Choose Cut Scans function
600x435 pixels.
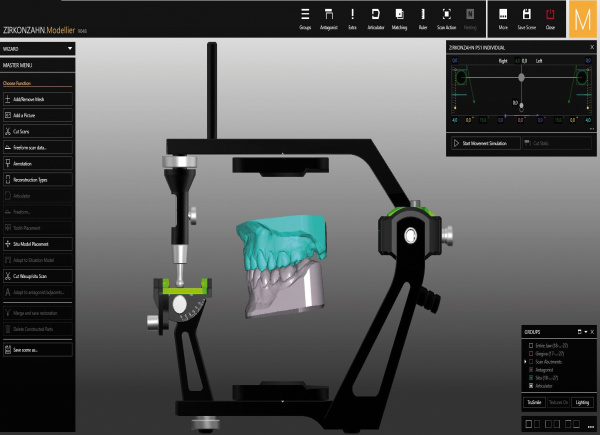click(x=38, y=131)
